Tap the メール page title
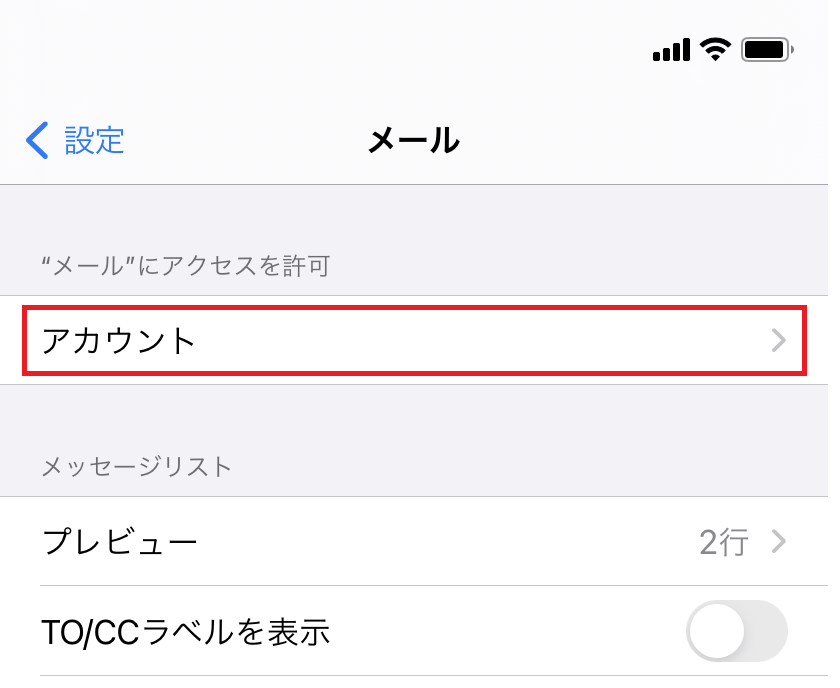Screen dimensions: 840x688 click(x=414, y=140)
